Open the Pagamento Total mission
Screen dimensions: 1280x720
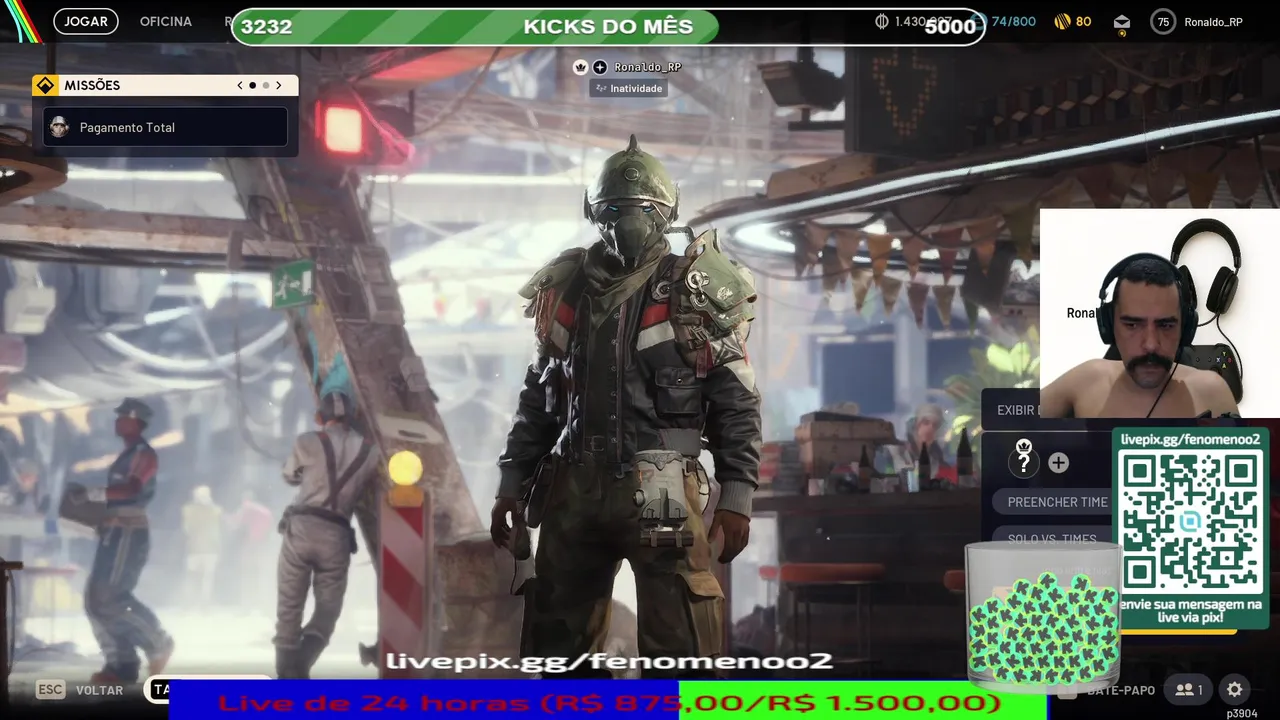click(165, 127)
